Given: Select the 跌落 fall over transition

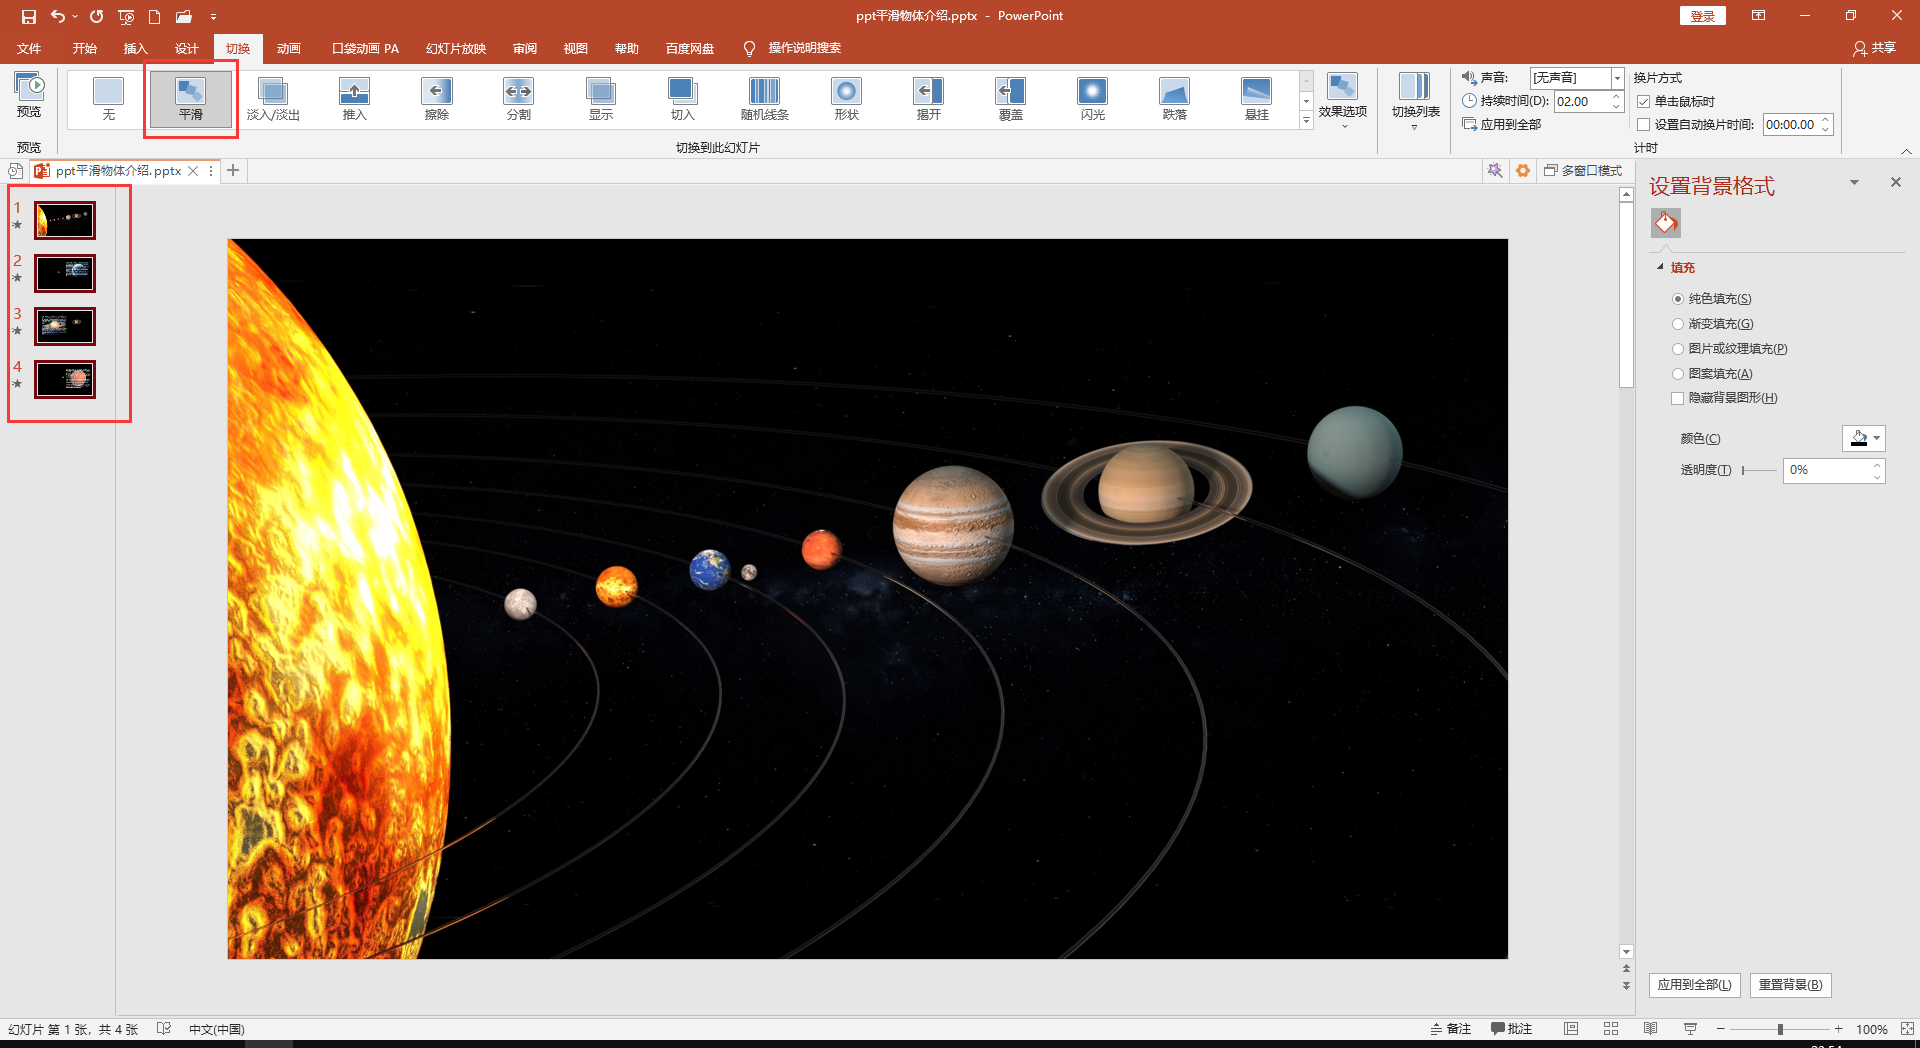Looking at the screenshot, I should coord(1175,99).
